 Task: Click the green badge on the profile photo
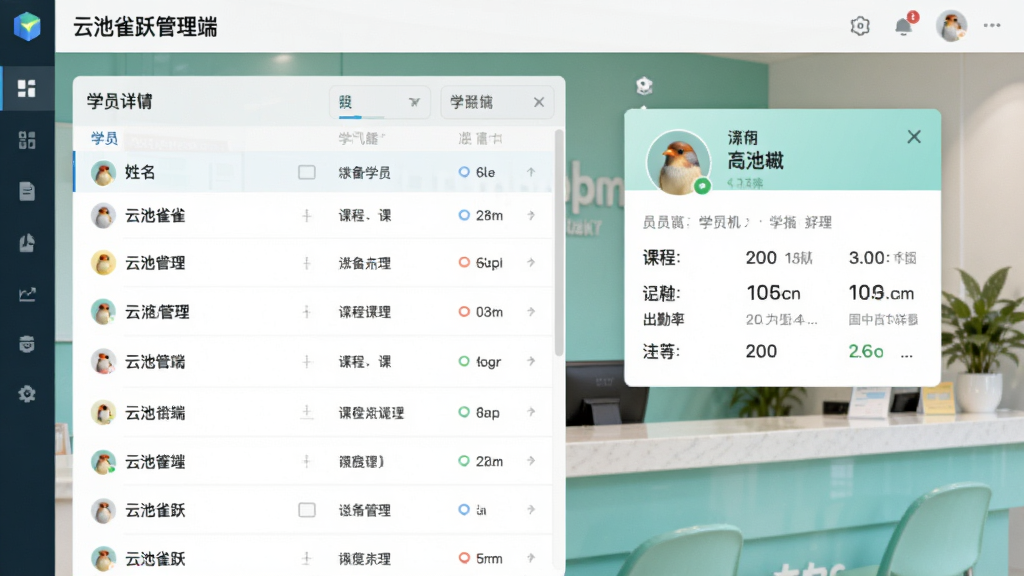coord(702,186)
